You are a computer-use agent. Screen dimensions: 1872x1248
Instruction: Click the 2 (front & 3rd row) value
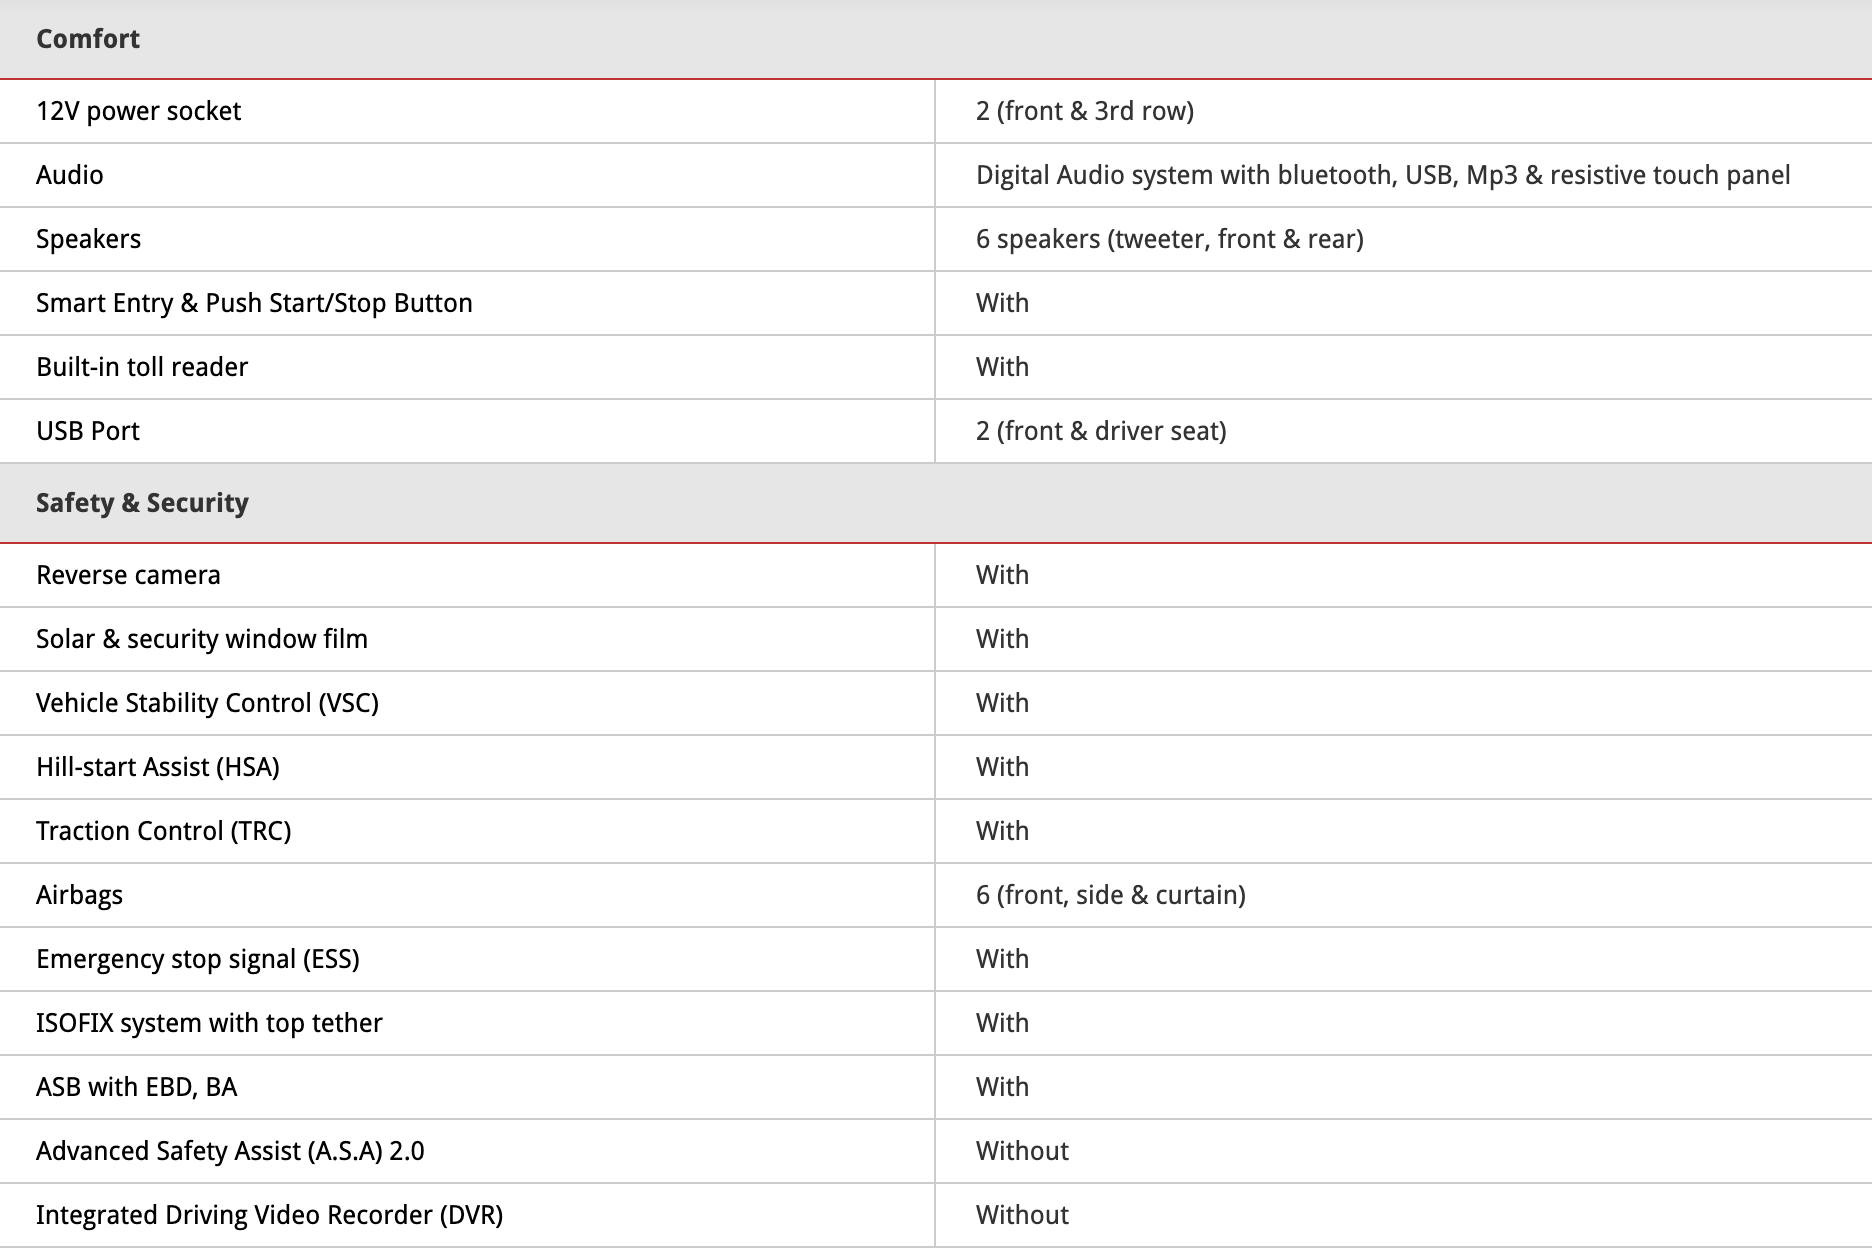1084,111
